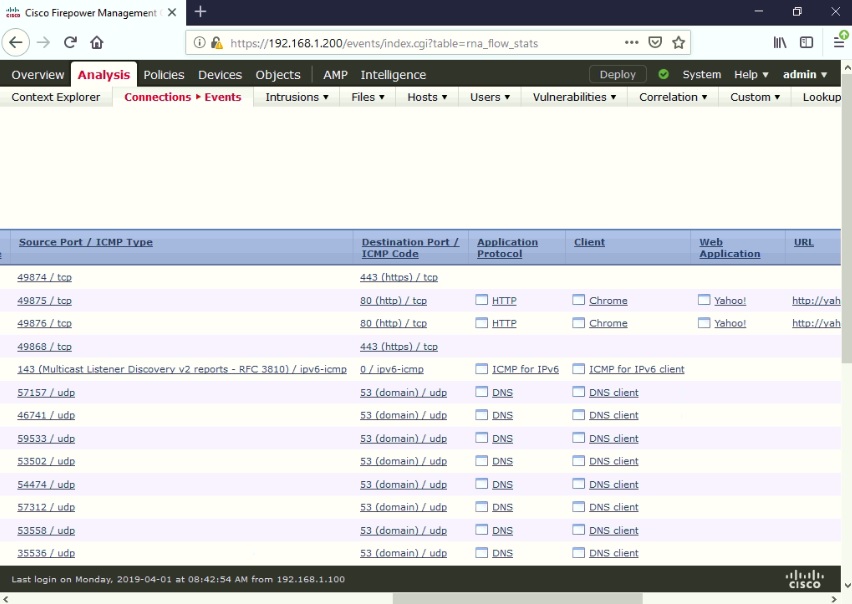Check the box next to the Yahoo! web application

click(703, 300)
